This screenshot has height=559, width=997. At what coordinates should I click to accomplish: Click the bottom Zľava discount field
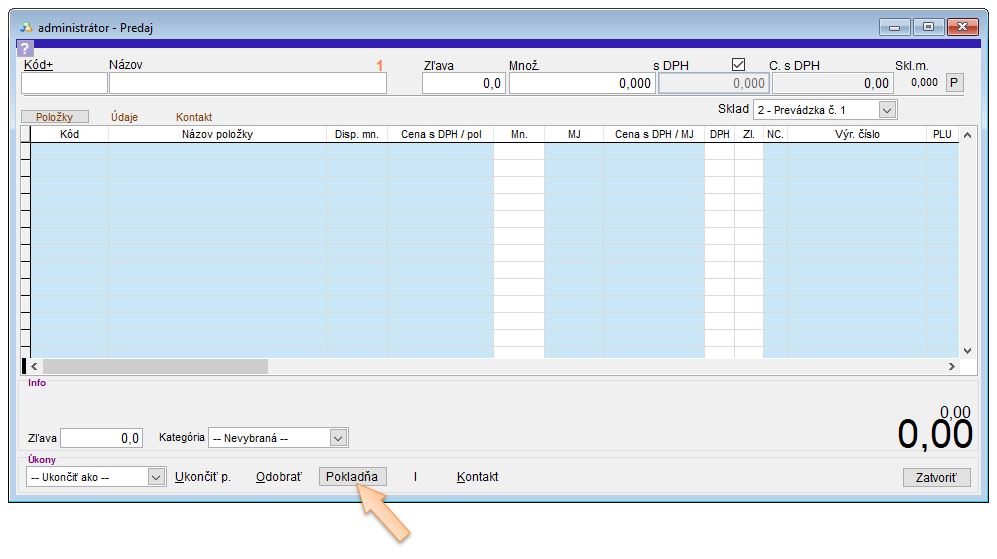[x=102, y=438]
